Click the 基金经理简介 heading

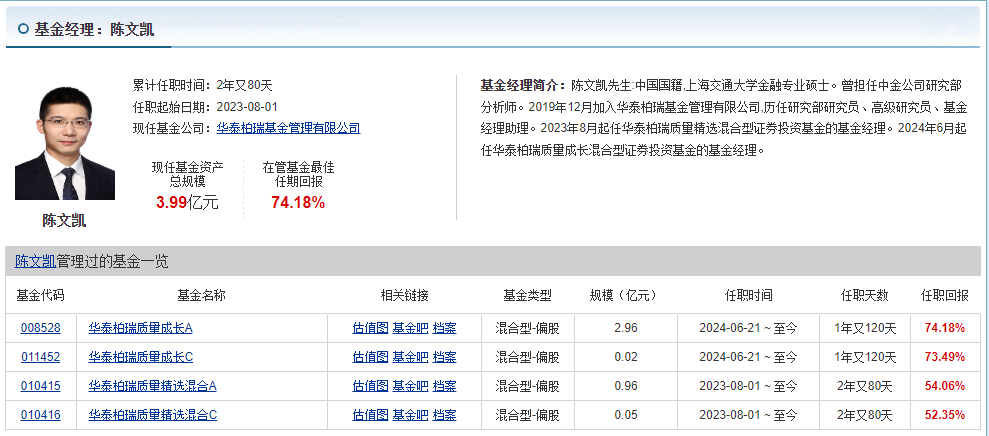tap(524, 85)
